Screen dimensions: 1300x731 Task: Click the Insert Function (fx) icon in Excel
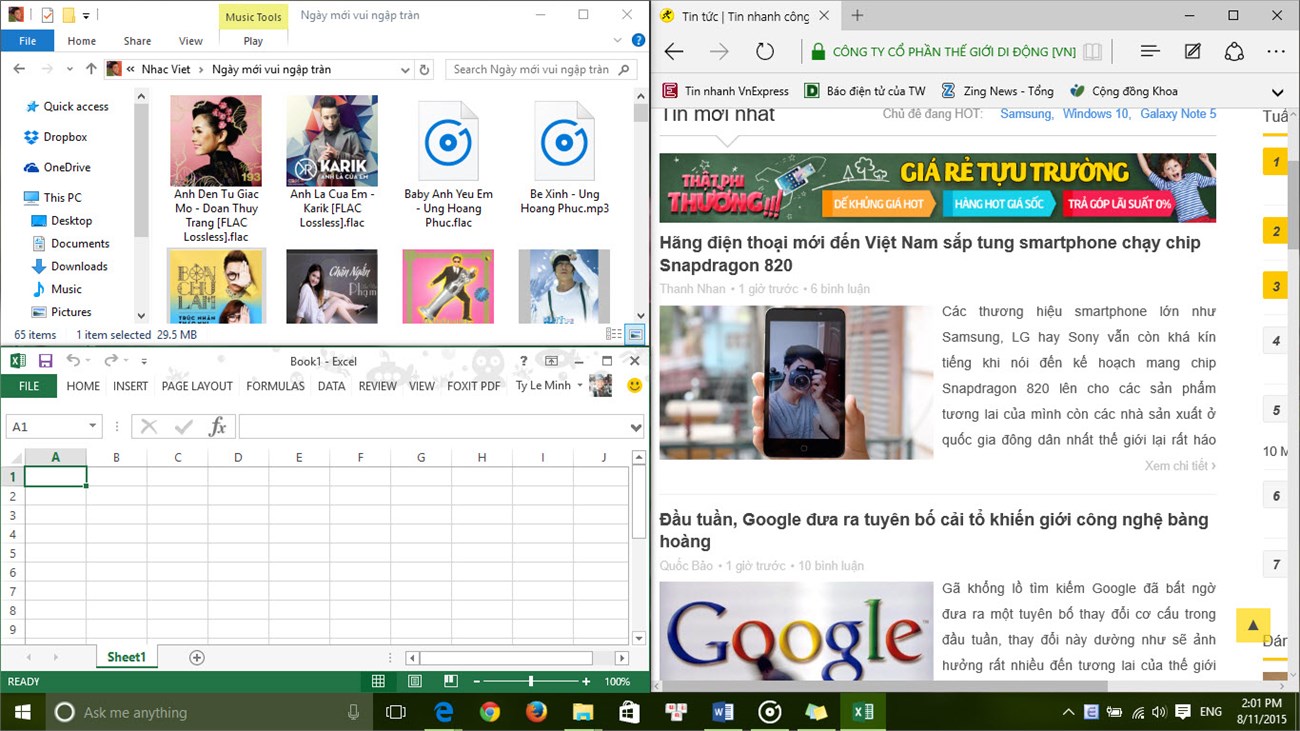tap(218, 427)
